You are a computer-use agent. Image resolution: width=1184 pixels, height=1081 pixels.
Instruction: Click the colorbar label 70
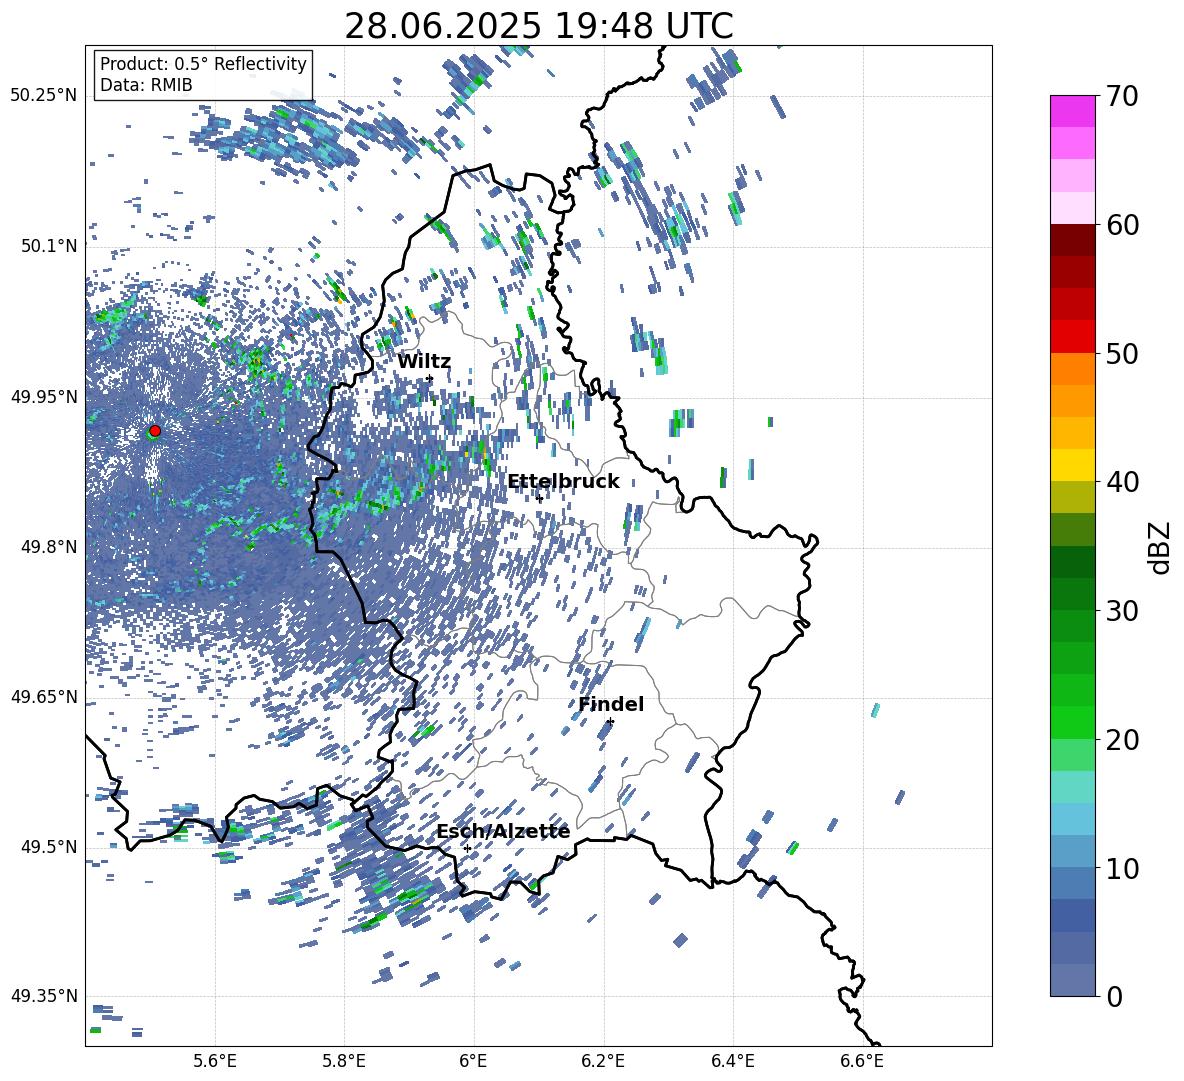[1123, 97]
